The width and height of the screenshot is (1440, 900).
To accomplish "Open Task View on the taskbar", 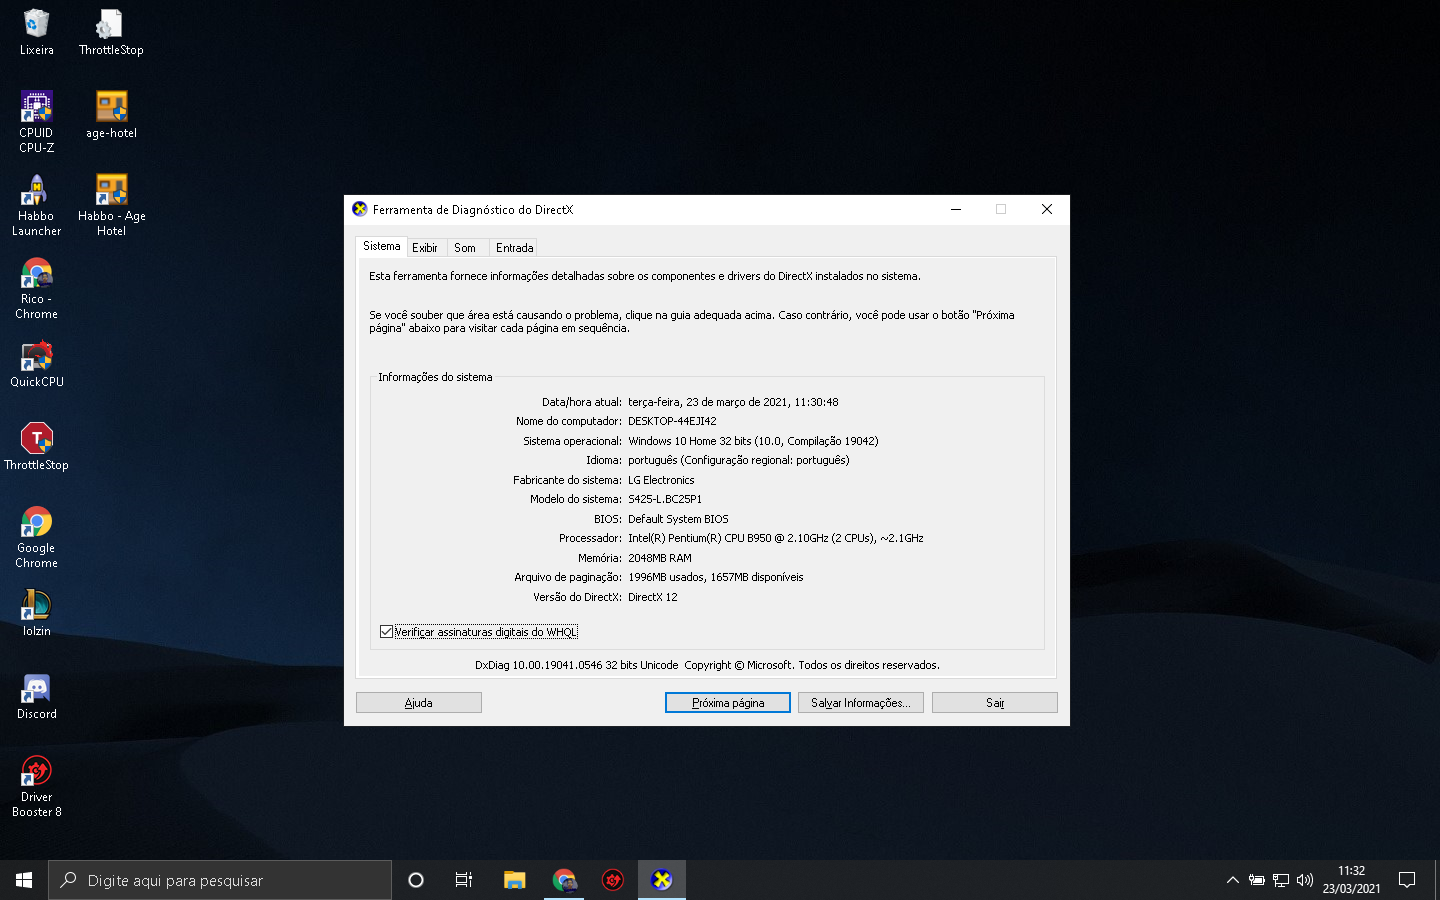I will tap(464, 880).
